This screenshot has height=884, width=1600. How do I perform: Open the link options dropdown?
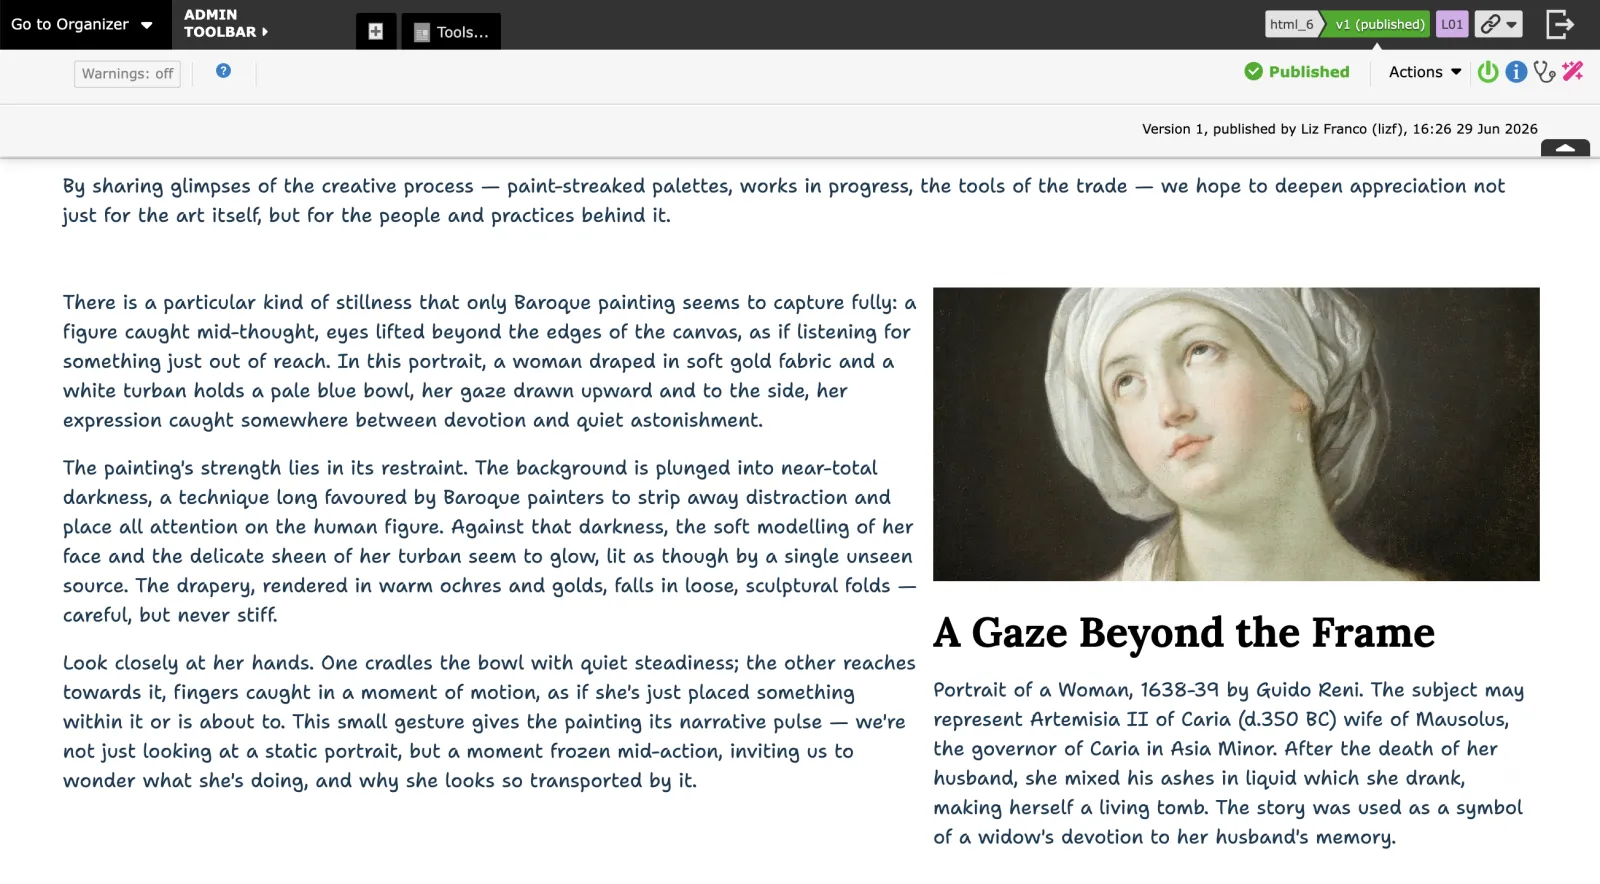pos(1499,24)
